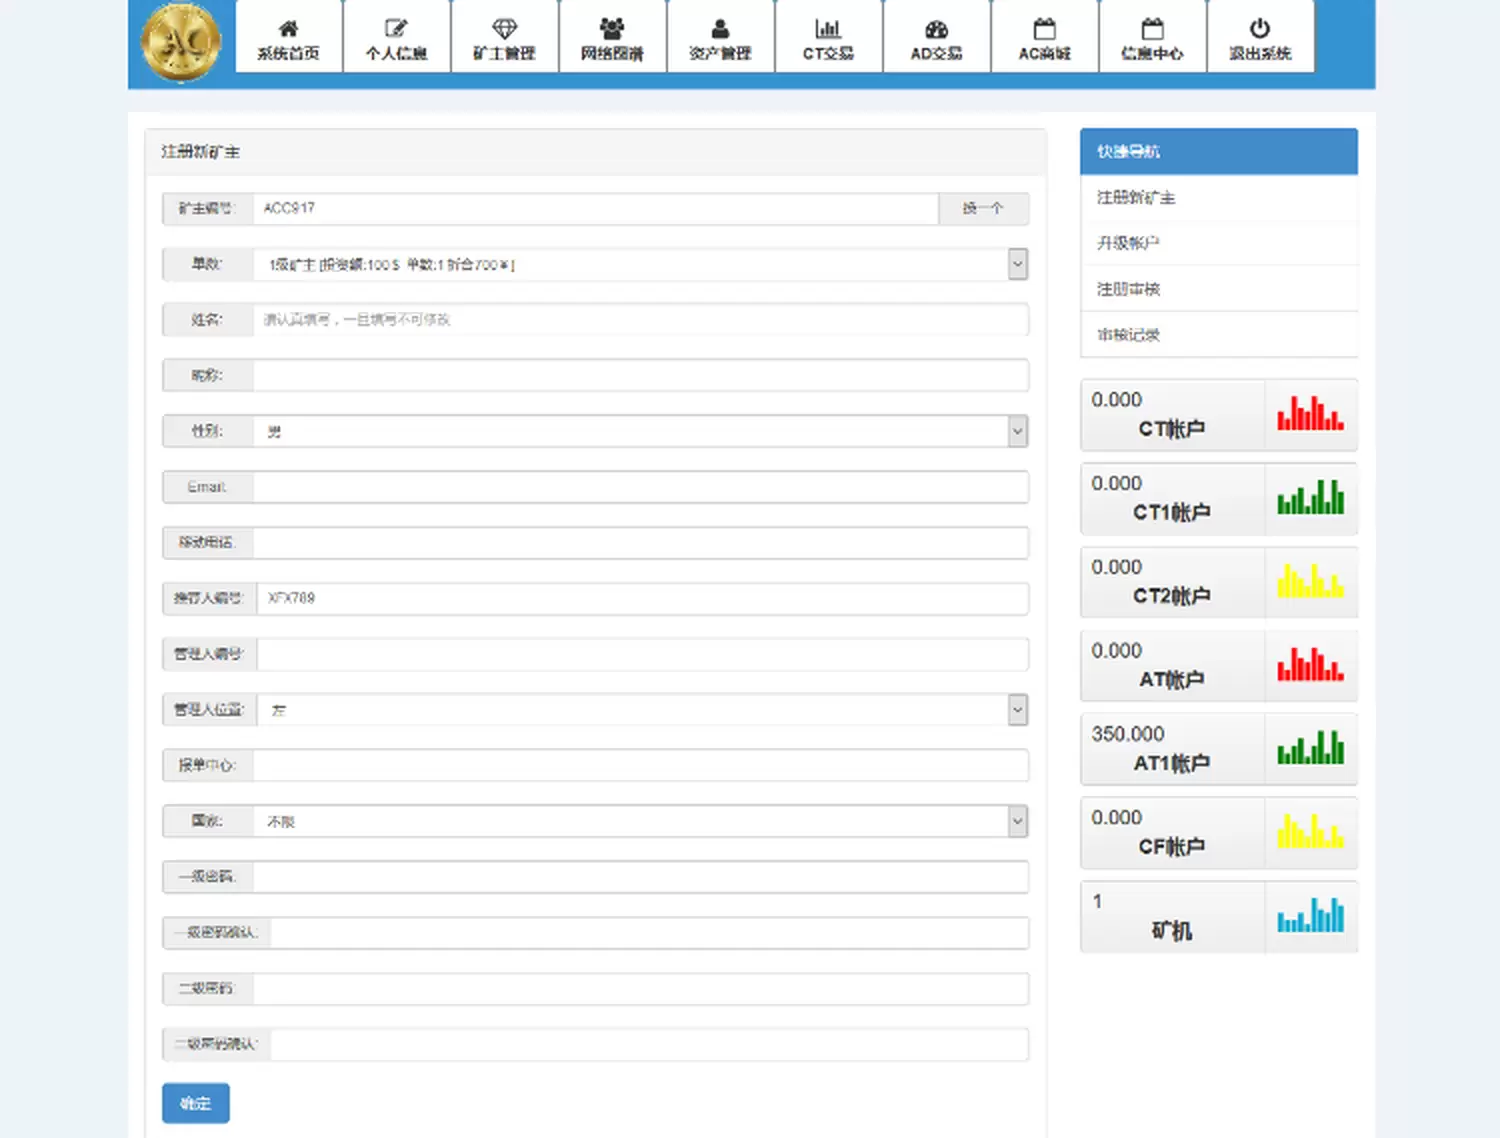1500x1138 pixels.
Task: Go to 审核记录 in quick navigation
Action: [1128, 335]
